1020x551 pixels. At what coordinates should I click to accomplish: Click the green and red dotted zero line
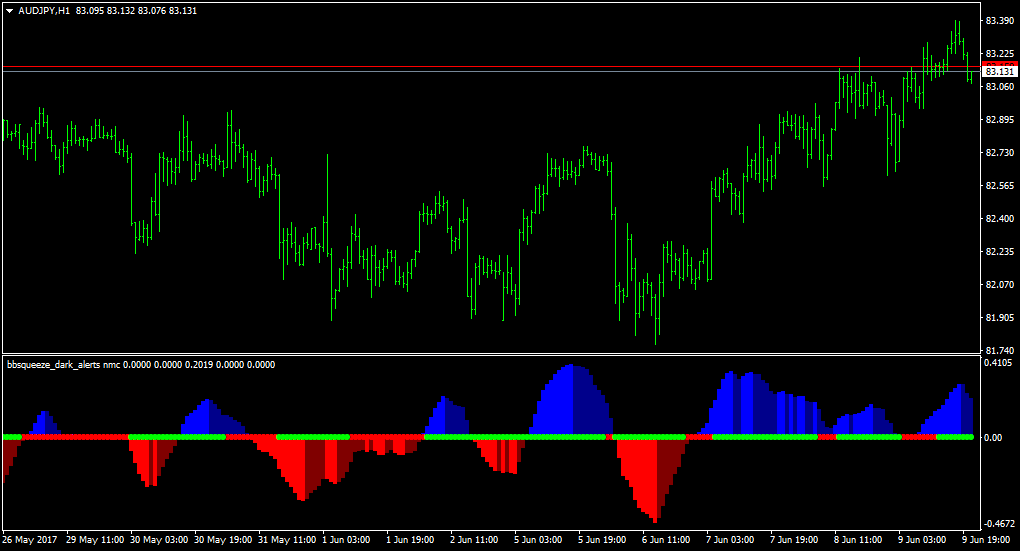pos(488,437)
